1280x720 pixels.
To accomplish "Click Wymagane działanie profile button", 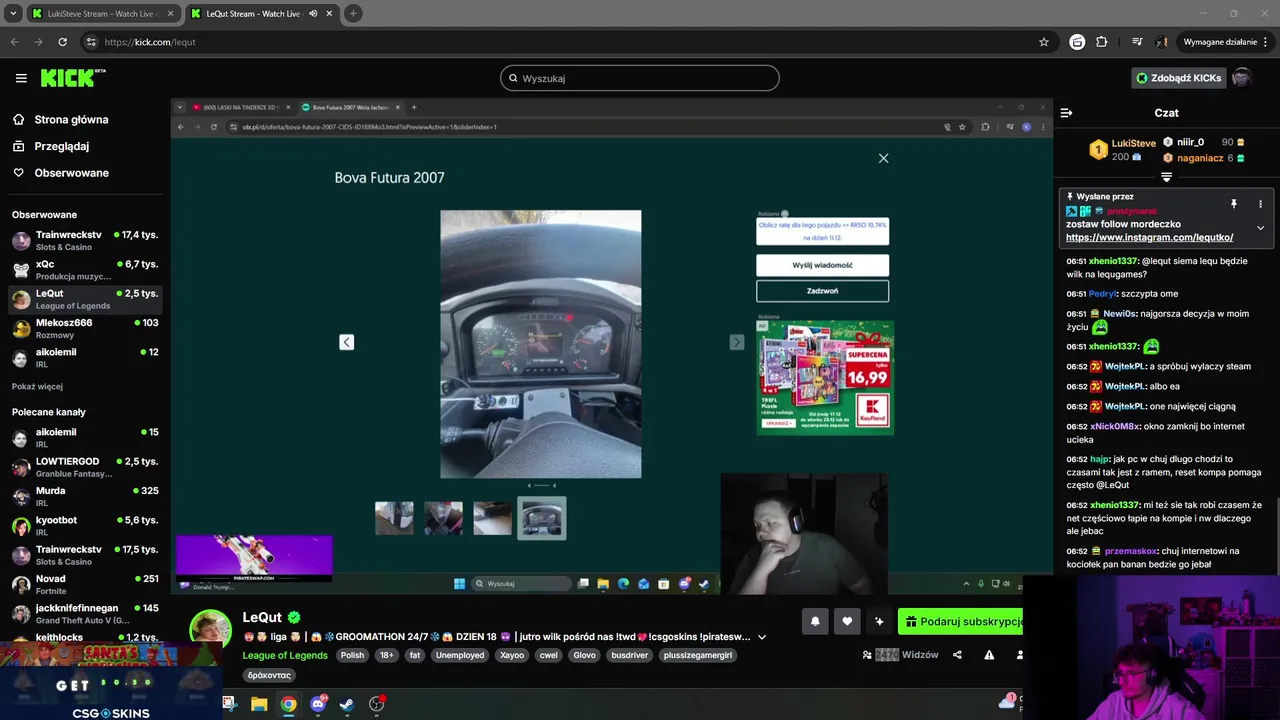I will click(1219, 42).
